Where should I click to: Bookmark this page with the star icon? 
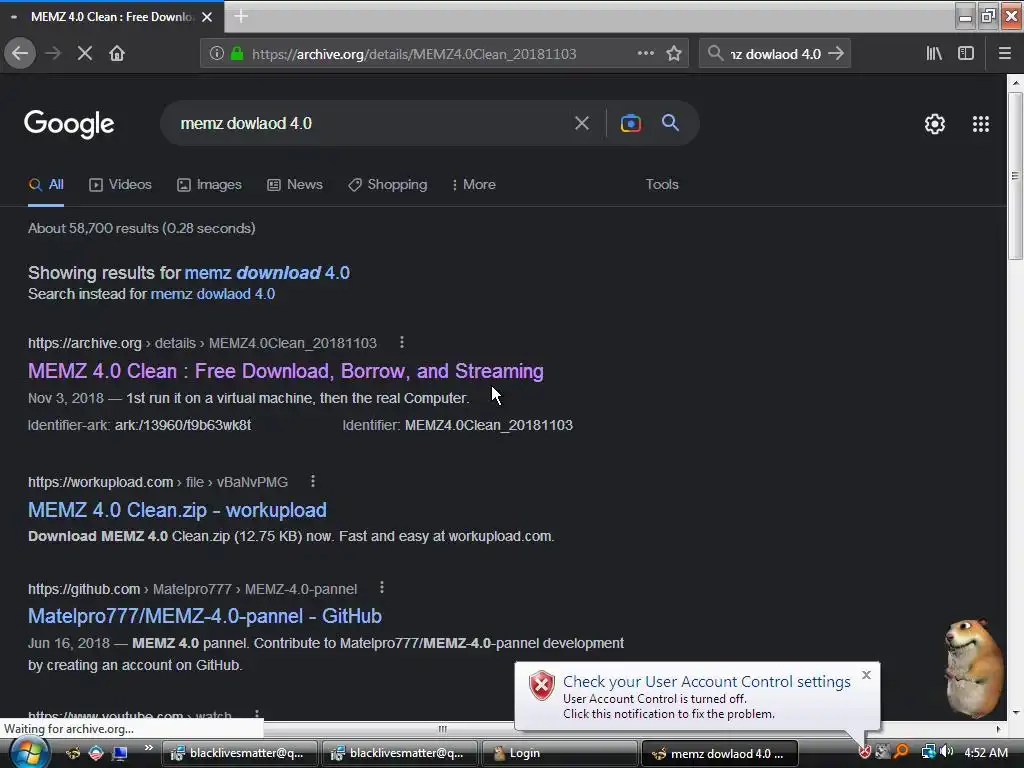(x=674, y=54)
